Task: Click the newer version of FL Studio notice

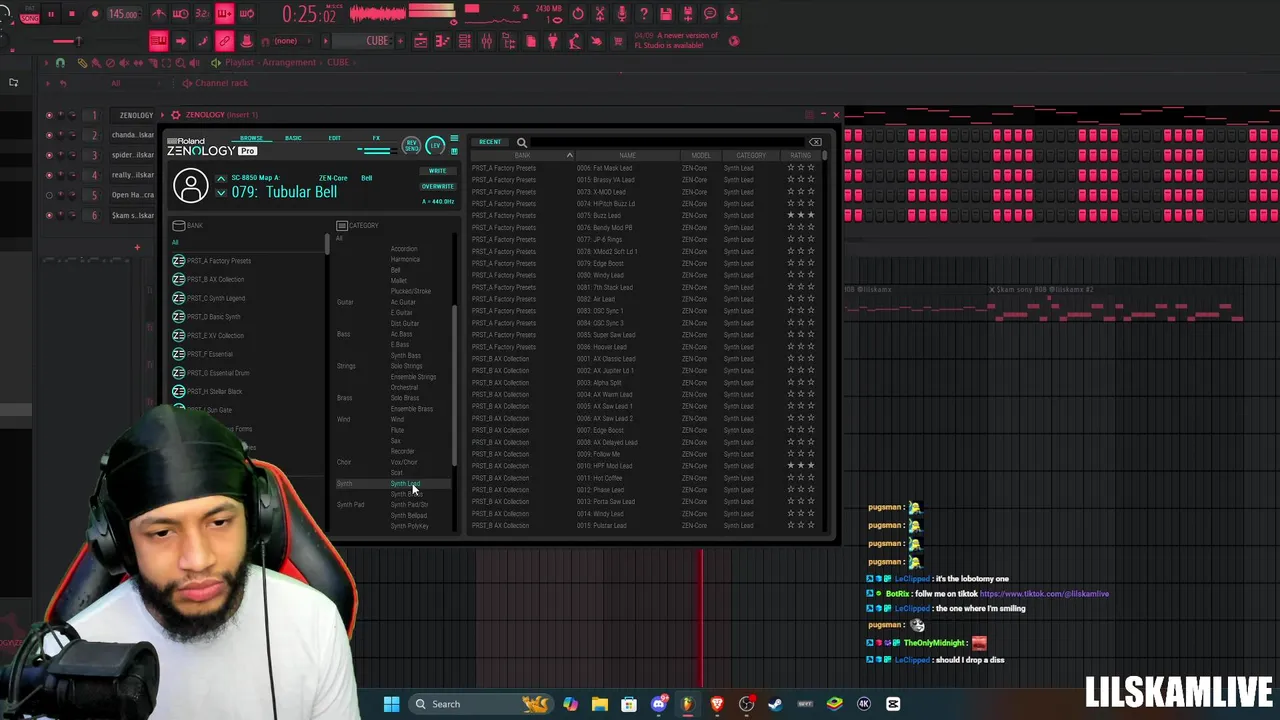Action: tap(676, 40)
